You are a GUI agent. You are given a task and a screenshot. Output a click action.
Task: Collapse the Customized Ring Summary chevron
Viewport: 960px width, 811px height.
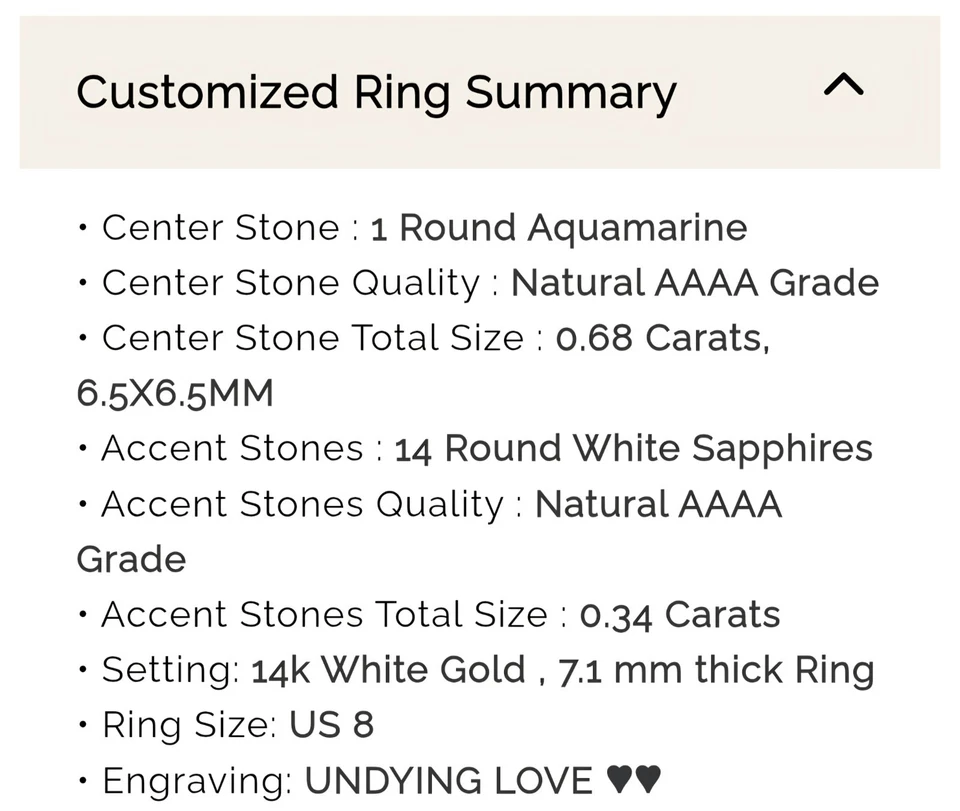(x=842, y=87)
